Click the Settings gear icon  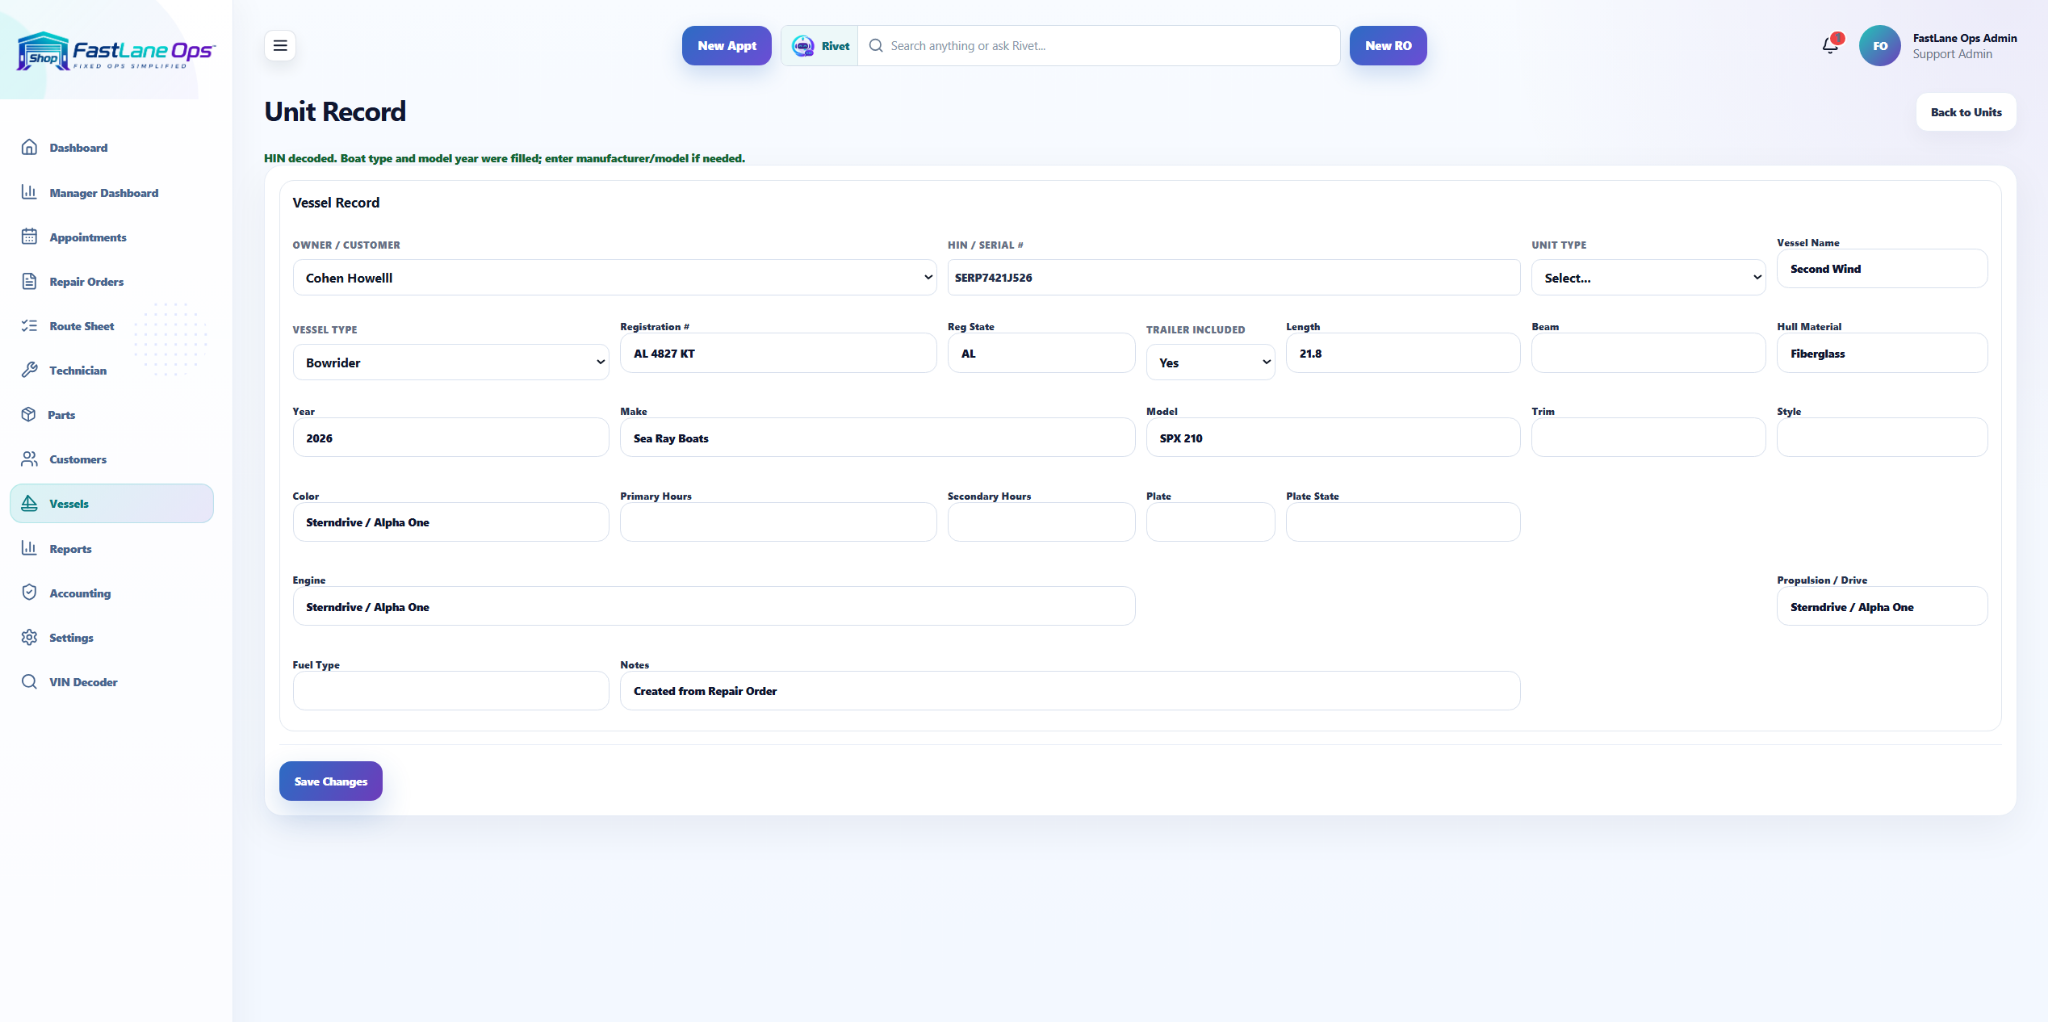(29, 637)
